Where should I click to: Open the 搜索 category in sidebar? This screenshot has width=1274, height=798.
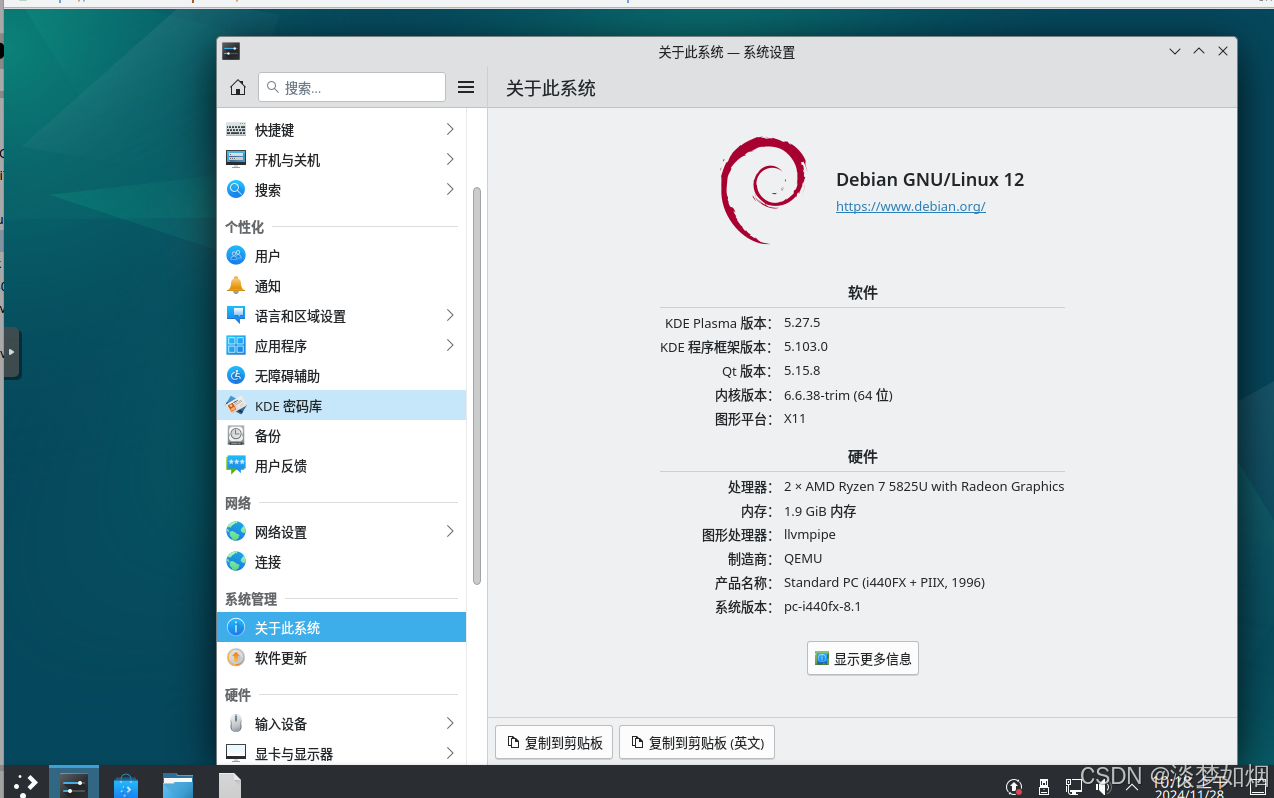341,190
